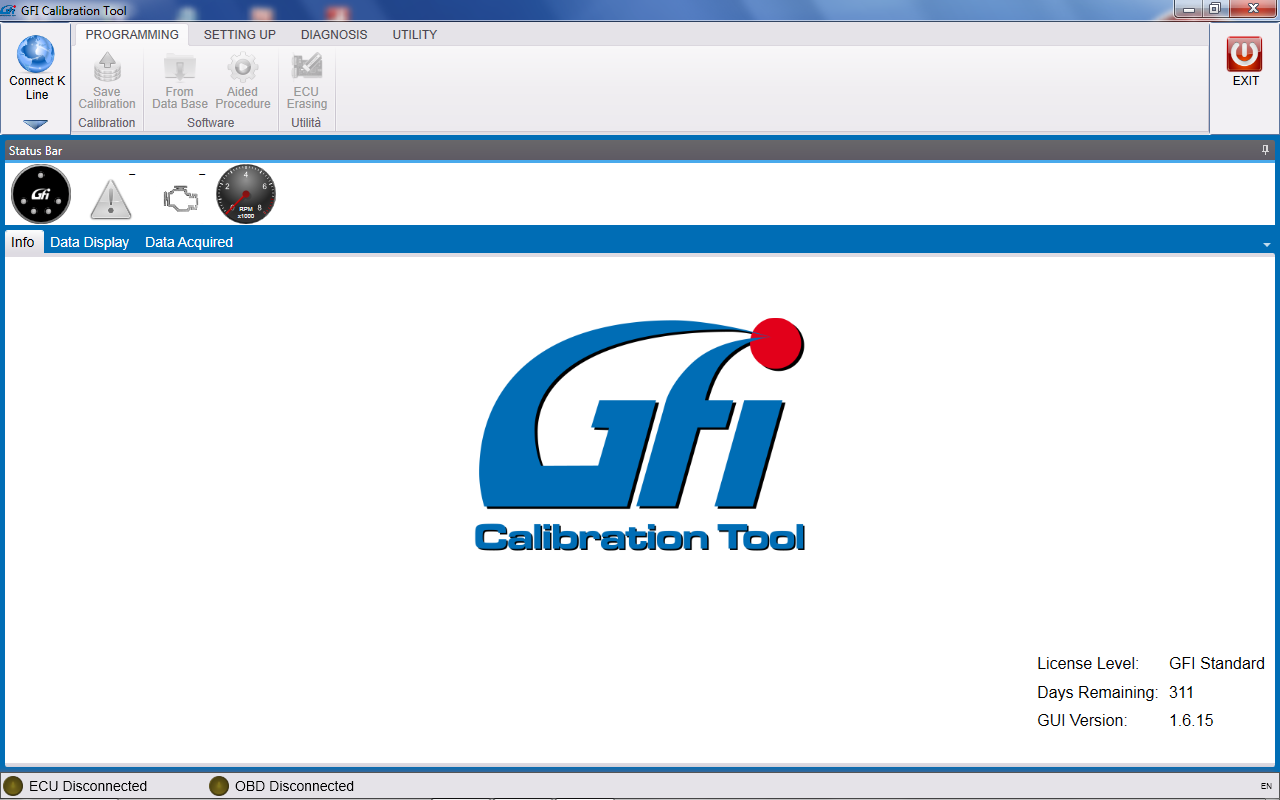1280x800 pixels.
Task: Click the GFI Standard license value
Action: pos(1217,663)
